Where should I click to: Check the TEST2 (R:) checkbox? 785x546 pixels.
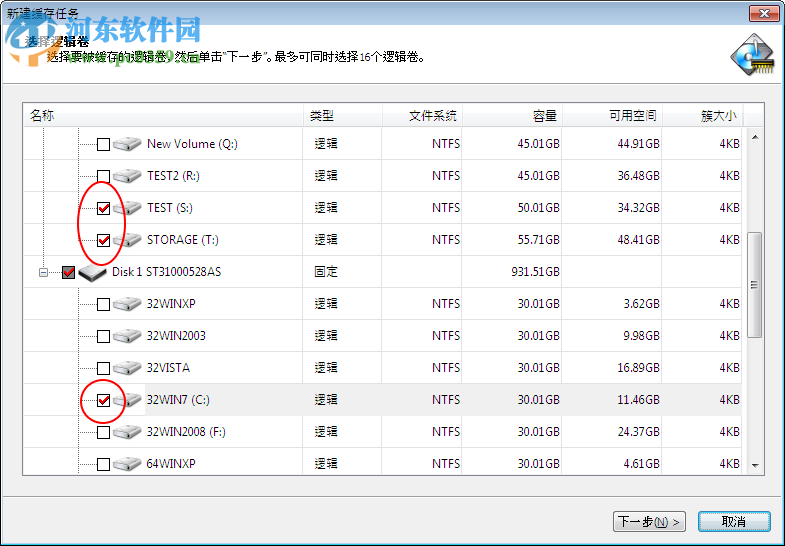[x=103, y=176]
